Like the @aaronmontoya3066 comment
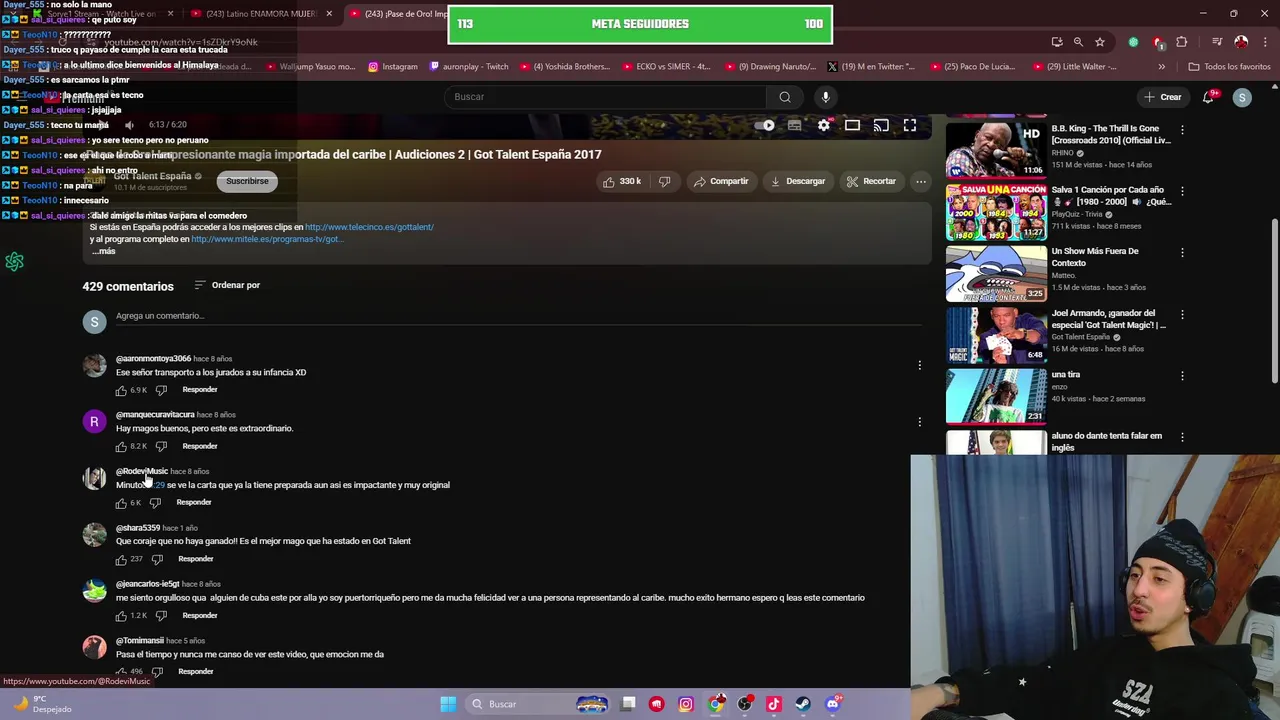Image resolution: width=1280 pixels, height=720 pixels. [121, 390]
